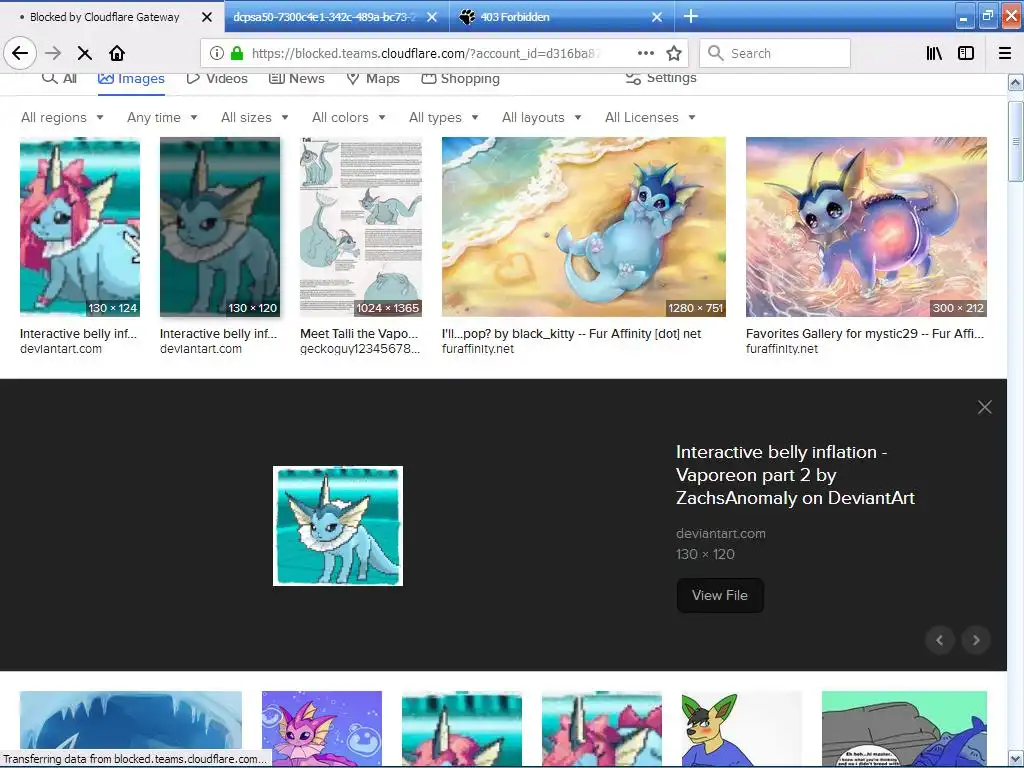Show previous image in detail panel
The image size is (1024, 768).
940,640
